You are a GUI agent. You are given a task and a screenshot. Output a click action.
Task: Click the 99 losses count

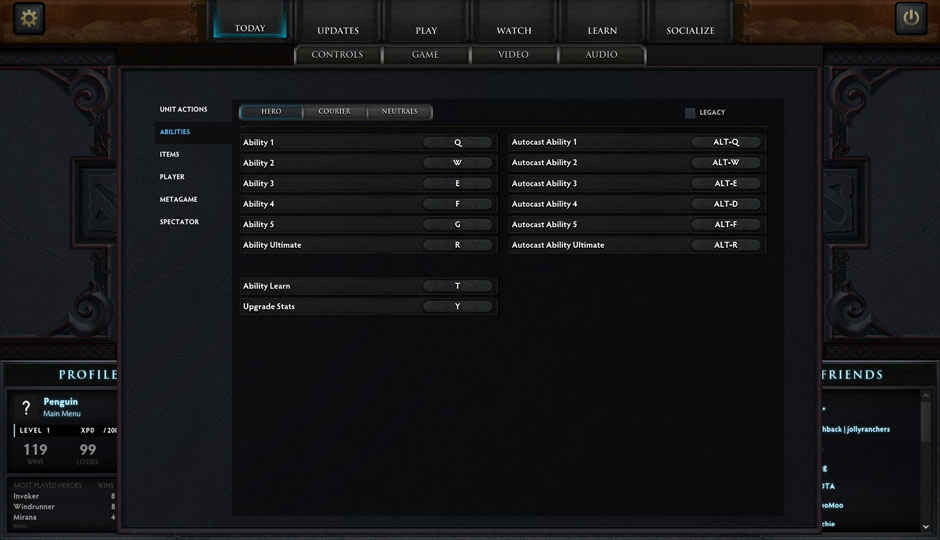pyautogui.click(x=88, y=450)
